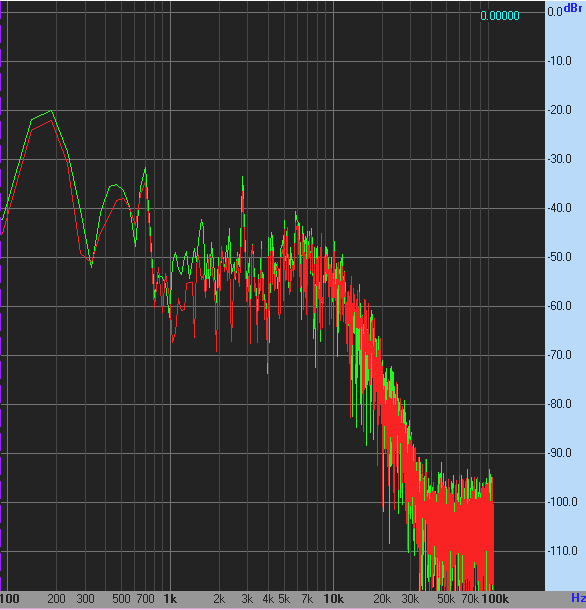Screen dimensions: 586x610
Task: Click the 20k frequency axis label
Action: tap(382, 599)
